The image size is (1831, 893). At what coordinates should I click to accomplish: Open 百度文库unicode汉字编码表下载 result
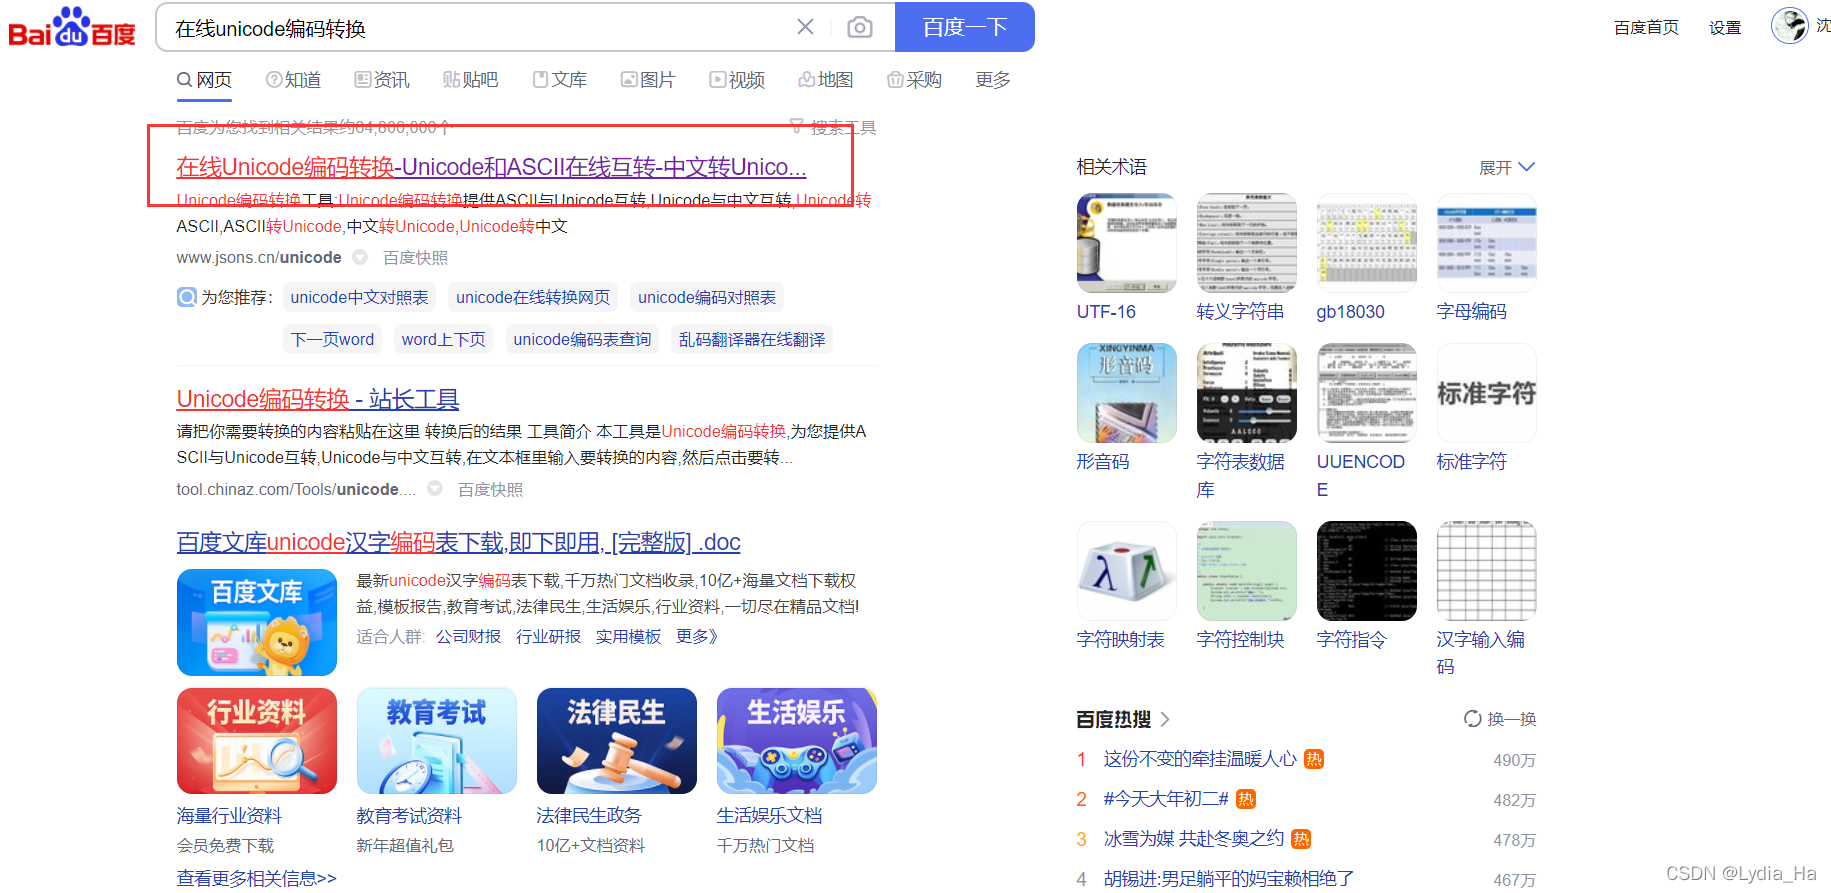point(459,542)
